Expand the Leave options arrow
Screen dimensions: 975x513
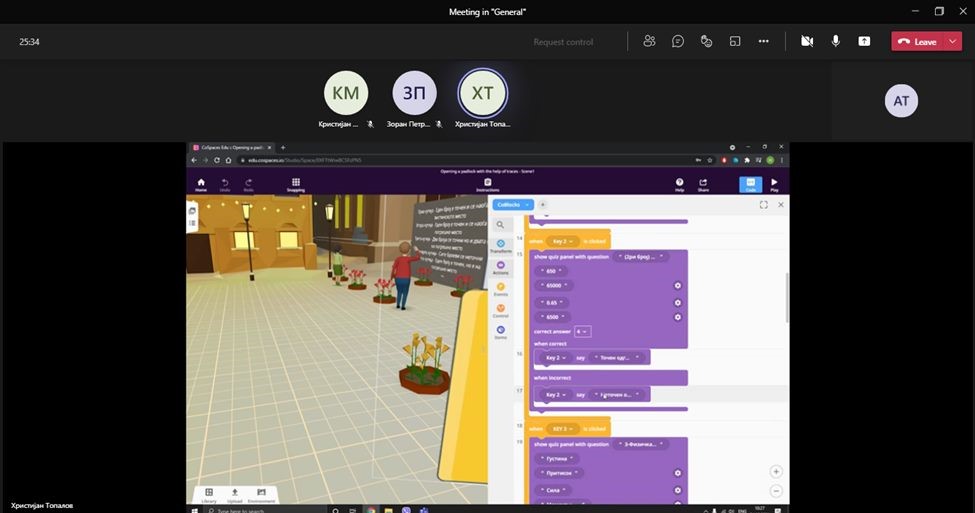coord(953,42)
